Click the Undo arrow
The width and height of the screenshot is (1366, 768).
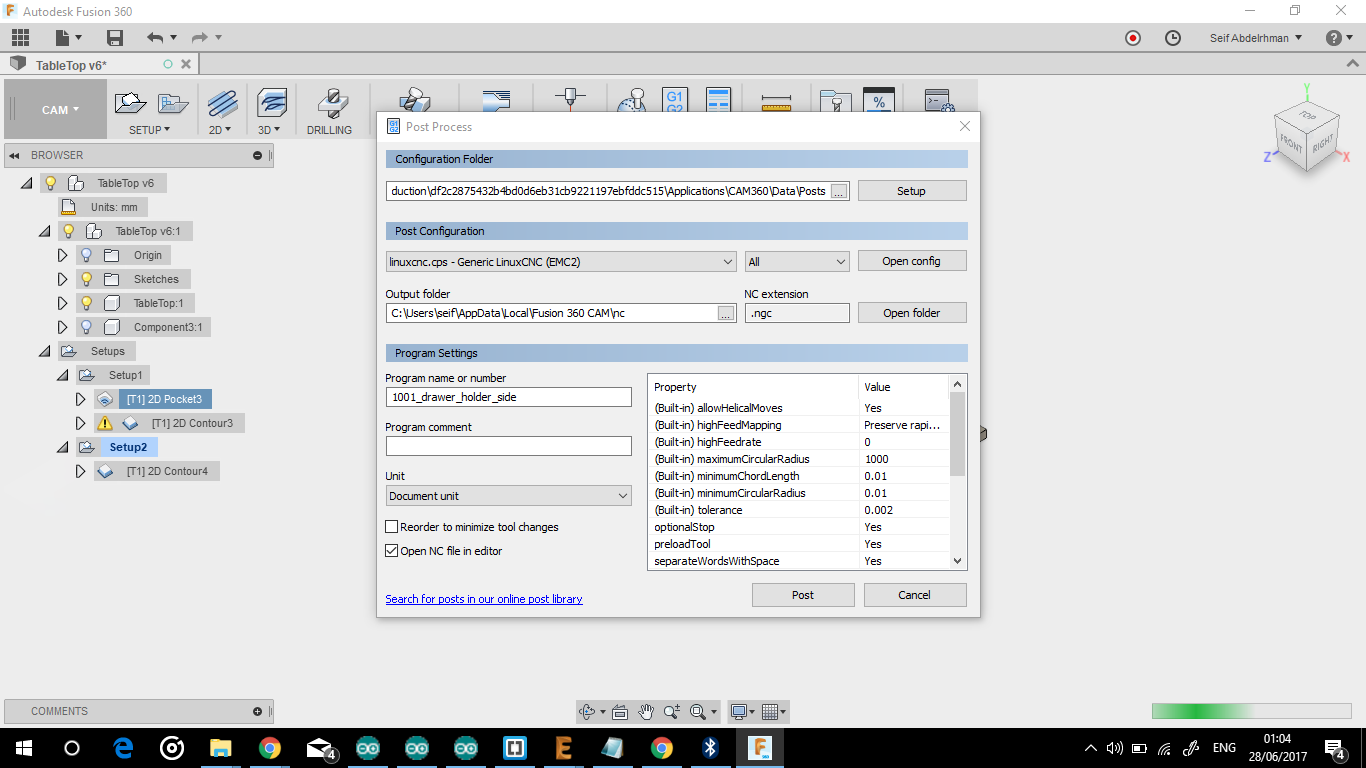[x=155, y=38]
